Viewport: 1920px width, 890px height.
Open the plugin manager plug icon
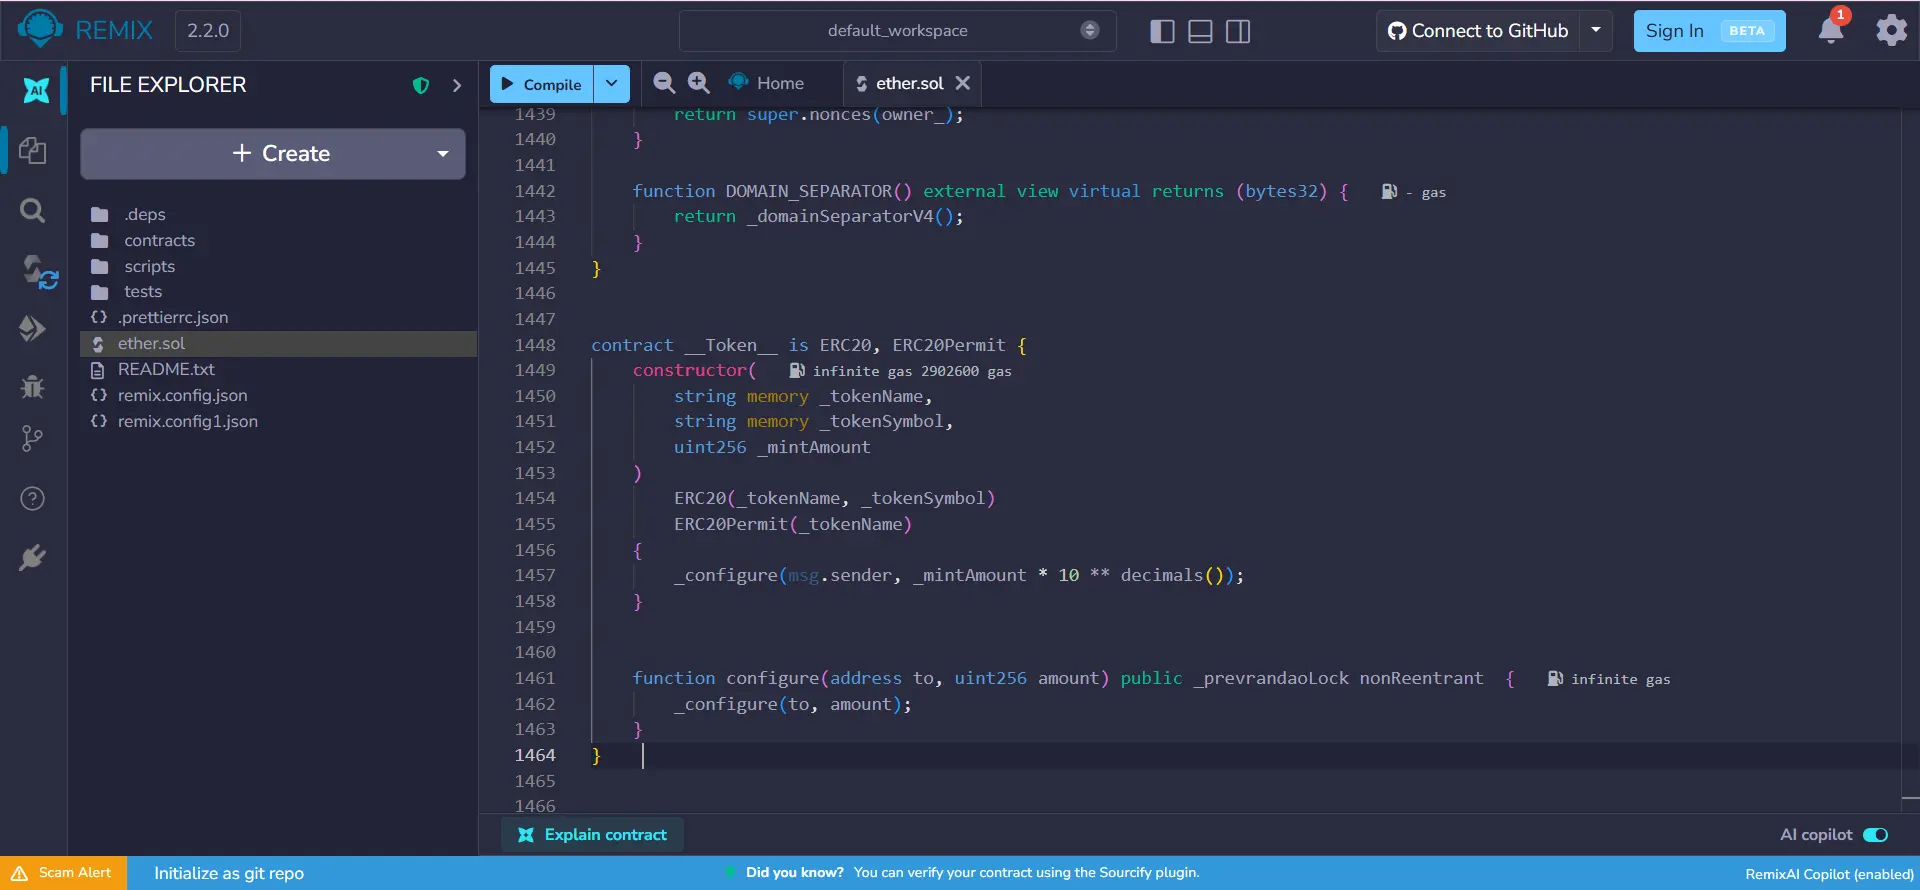[32, 557]
